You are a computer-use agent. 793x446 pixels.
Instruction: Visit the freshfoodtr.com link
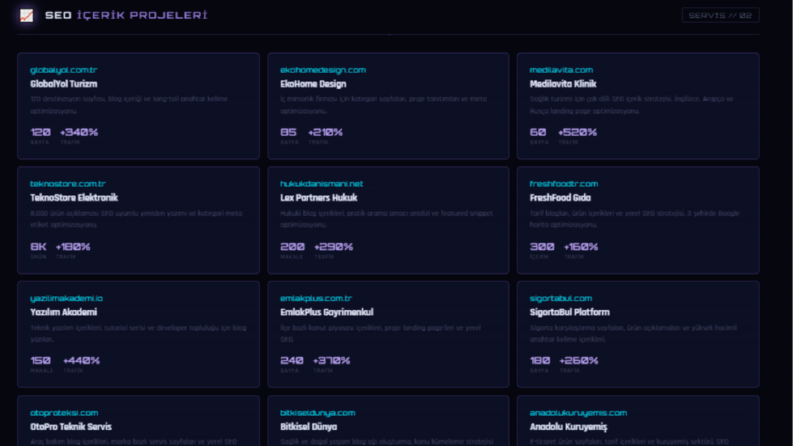pyautogui.click(x=563, y=184)
